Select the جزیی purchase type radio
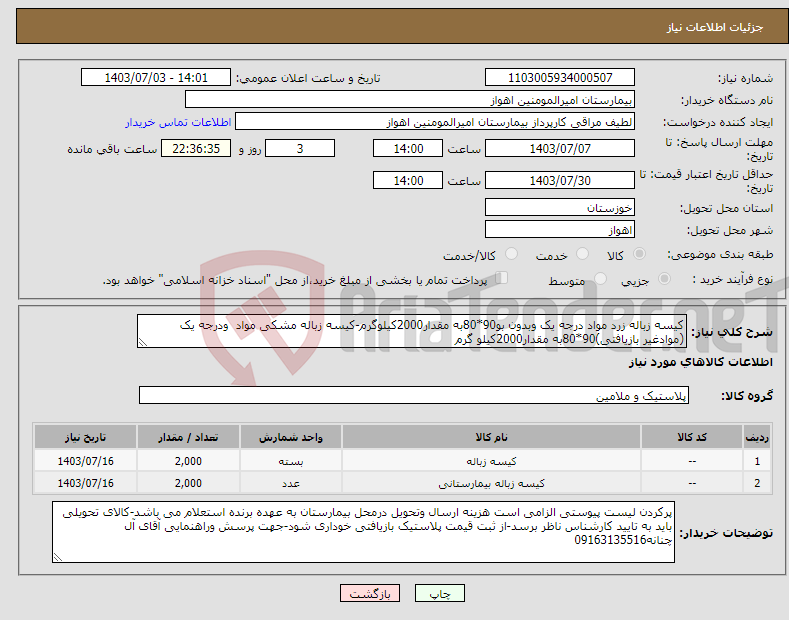Viewport: 789px width, 620px height. pyautogui.click(x=664, y=279)
